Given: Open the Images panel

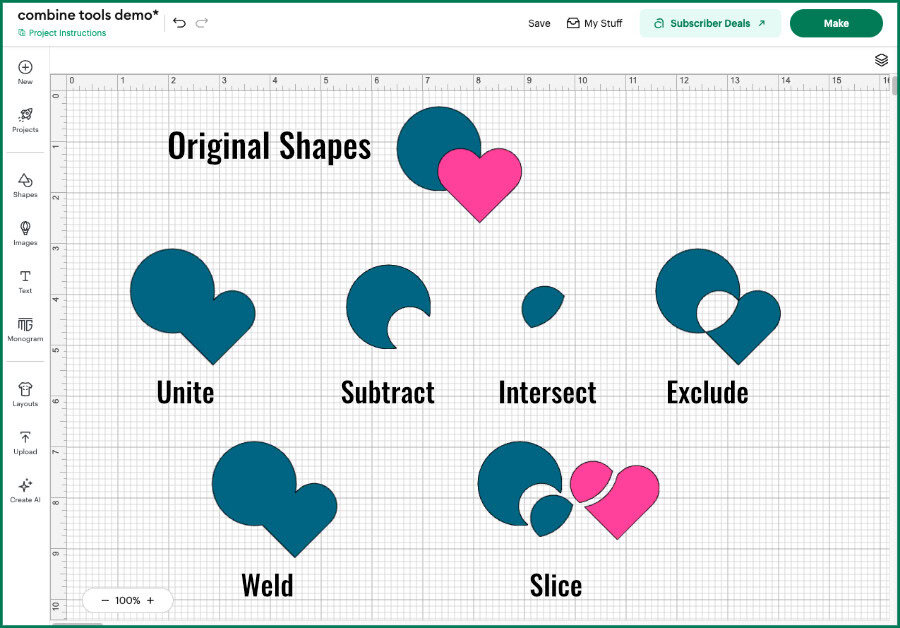Looking at the screenshot, I should [x=25, y=233].
